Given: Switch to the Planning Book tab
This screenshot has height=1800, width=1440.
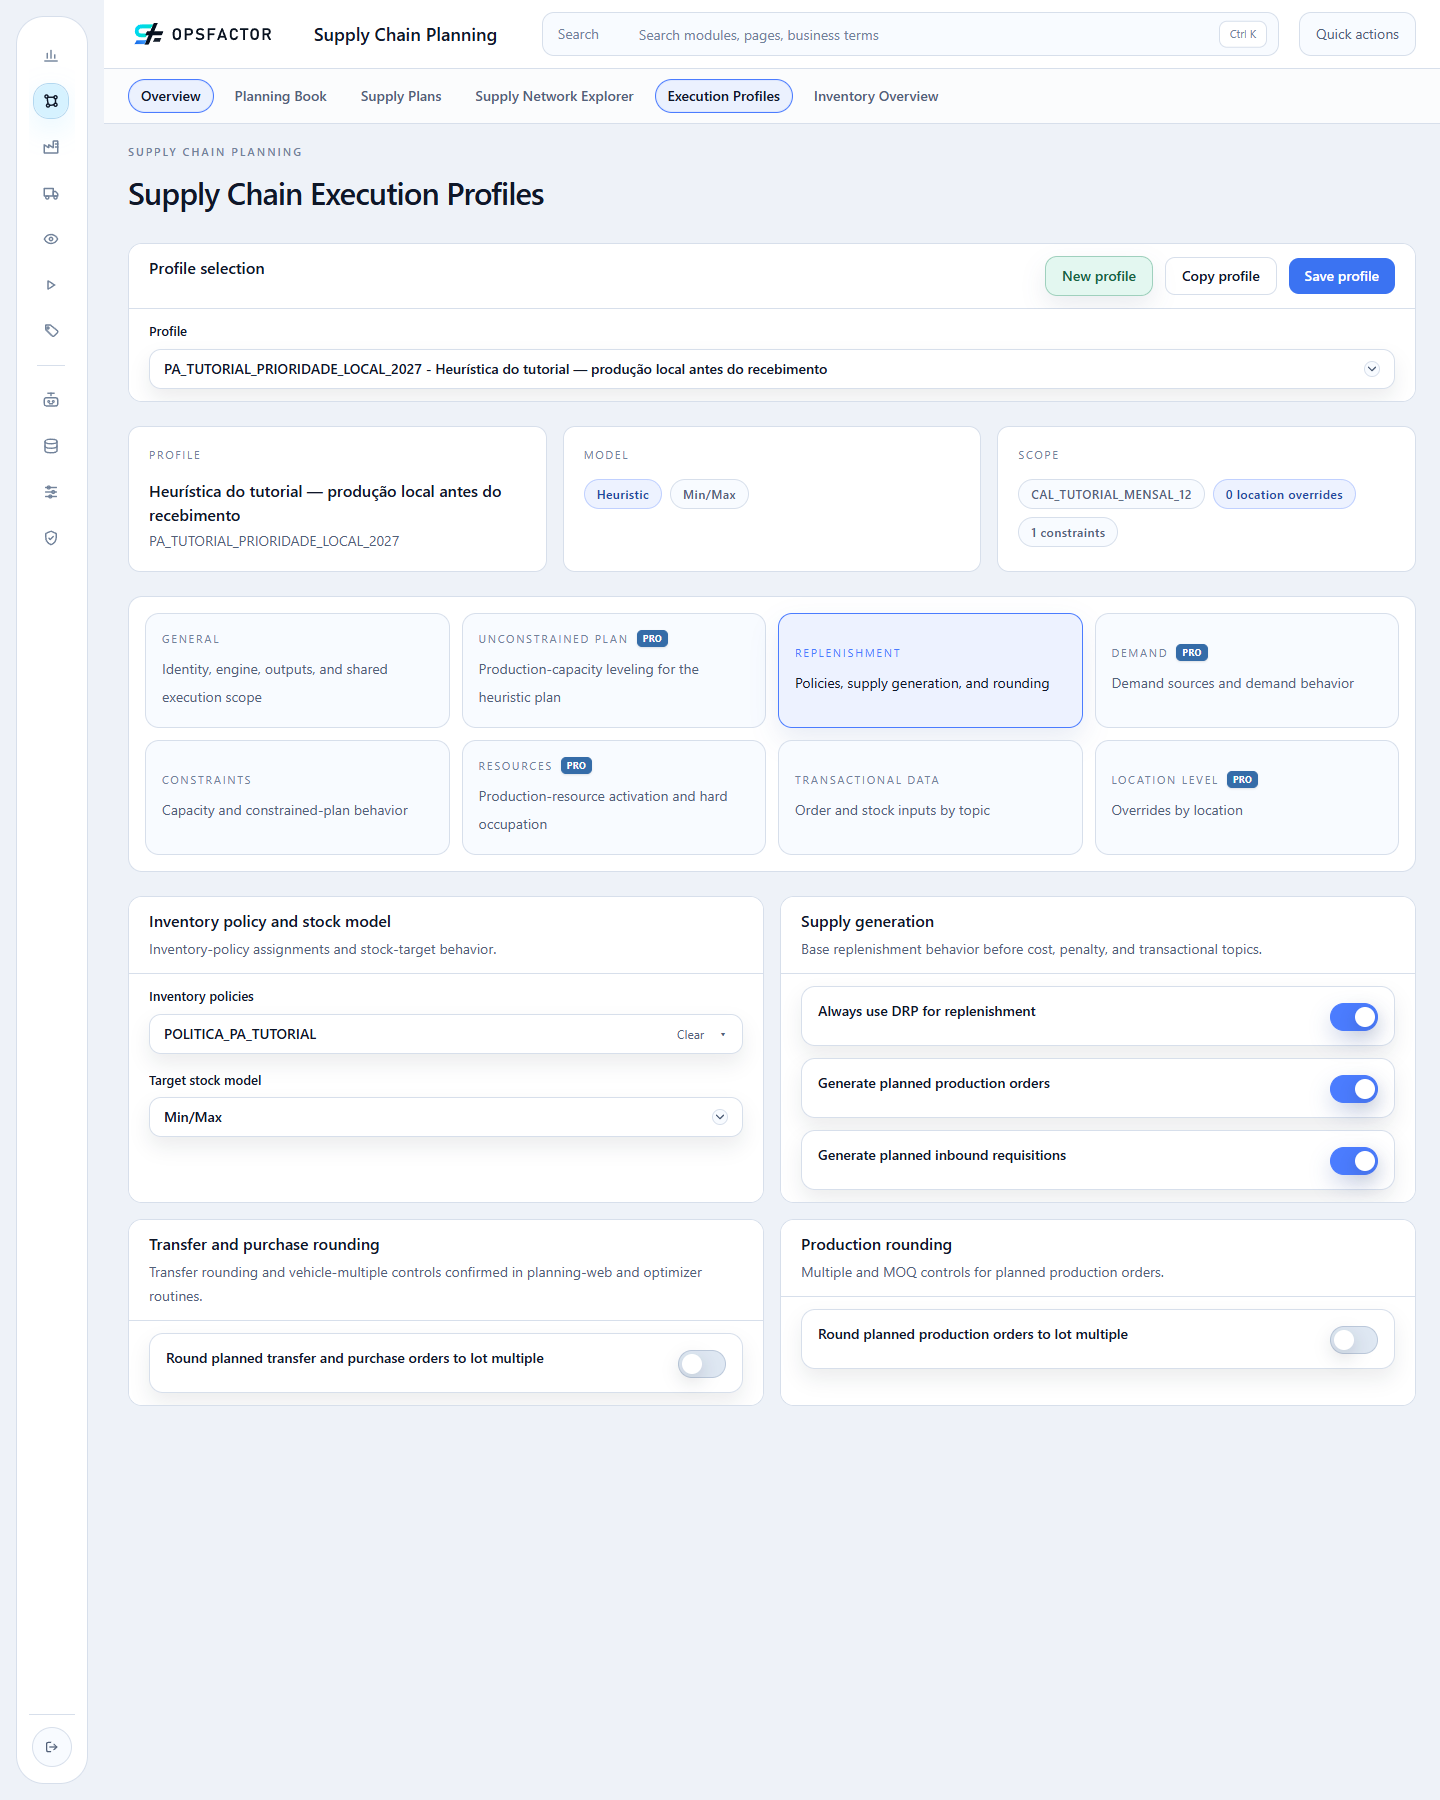Looking at the screenshot, I should click(281, 96).
